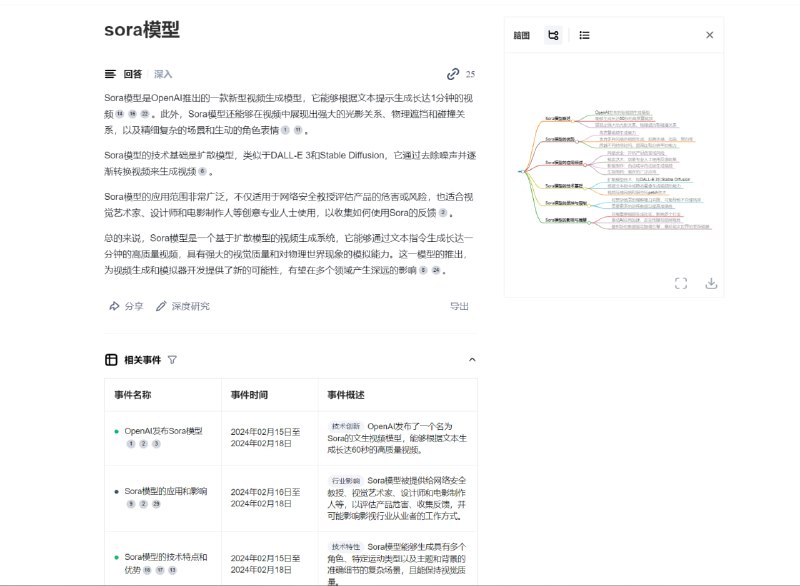Click the share icon next to 分享
The height and width of the screenshot is (586, 800).
(x=113, y=306)
